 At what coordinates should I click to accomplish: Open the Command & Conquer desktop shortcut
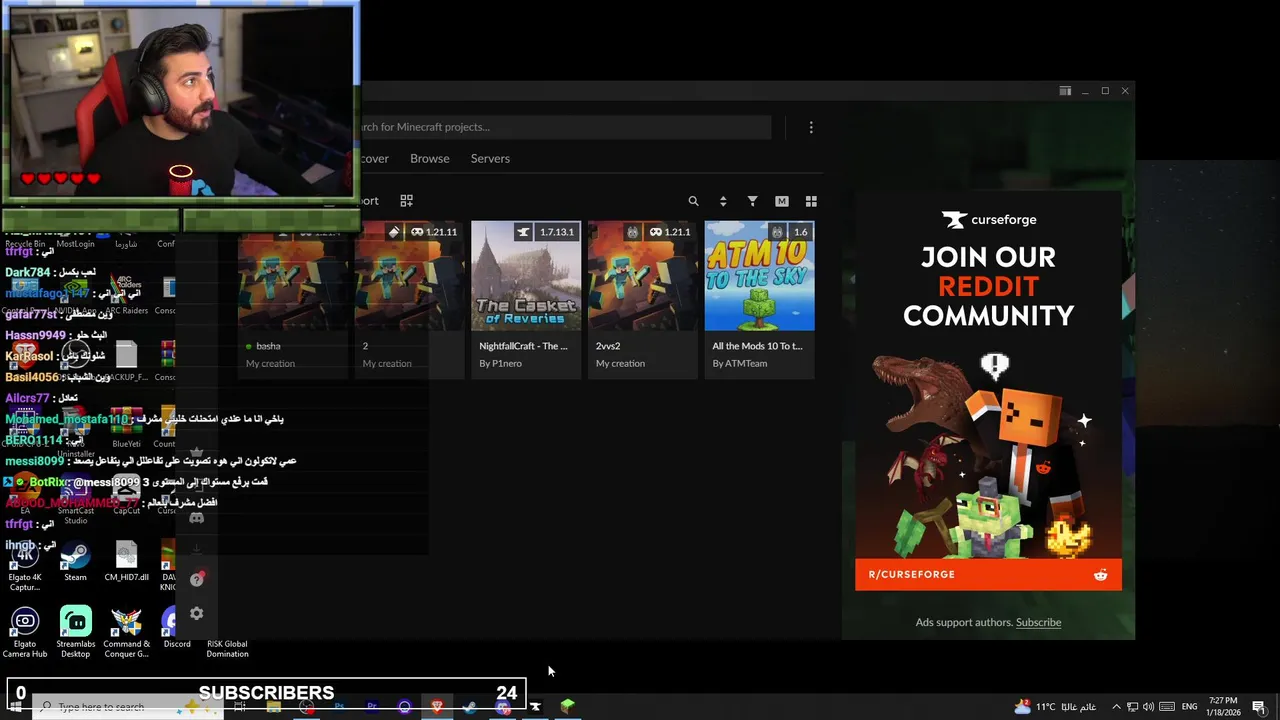coord(126,632)
